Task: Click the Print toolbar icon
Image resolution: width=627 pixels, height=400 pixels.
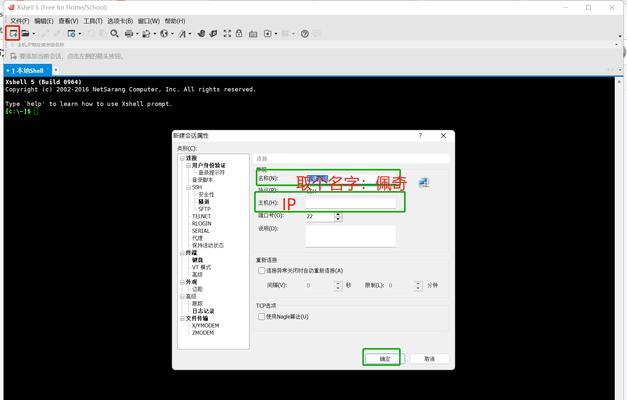Action: point(129,34)
